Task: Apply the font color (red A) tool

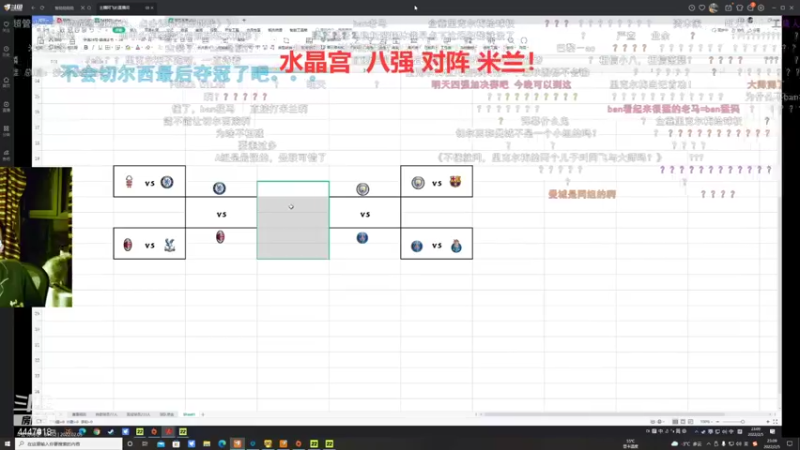Action: (138, 47)
